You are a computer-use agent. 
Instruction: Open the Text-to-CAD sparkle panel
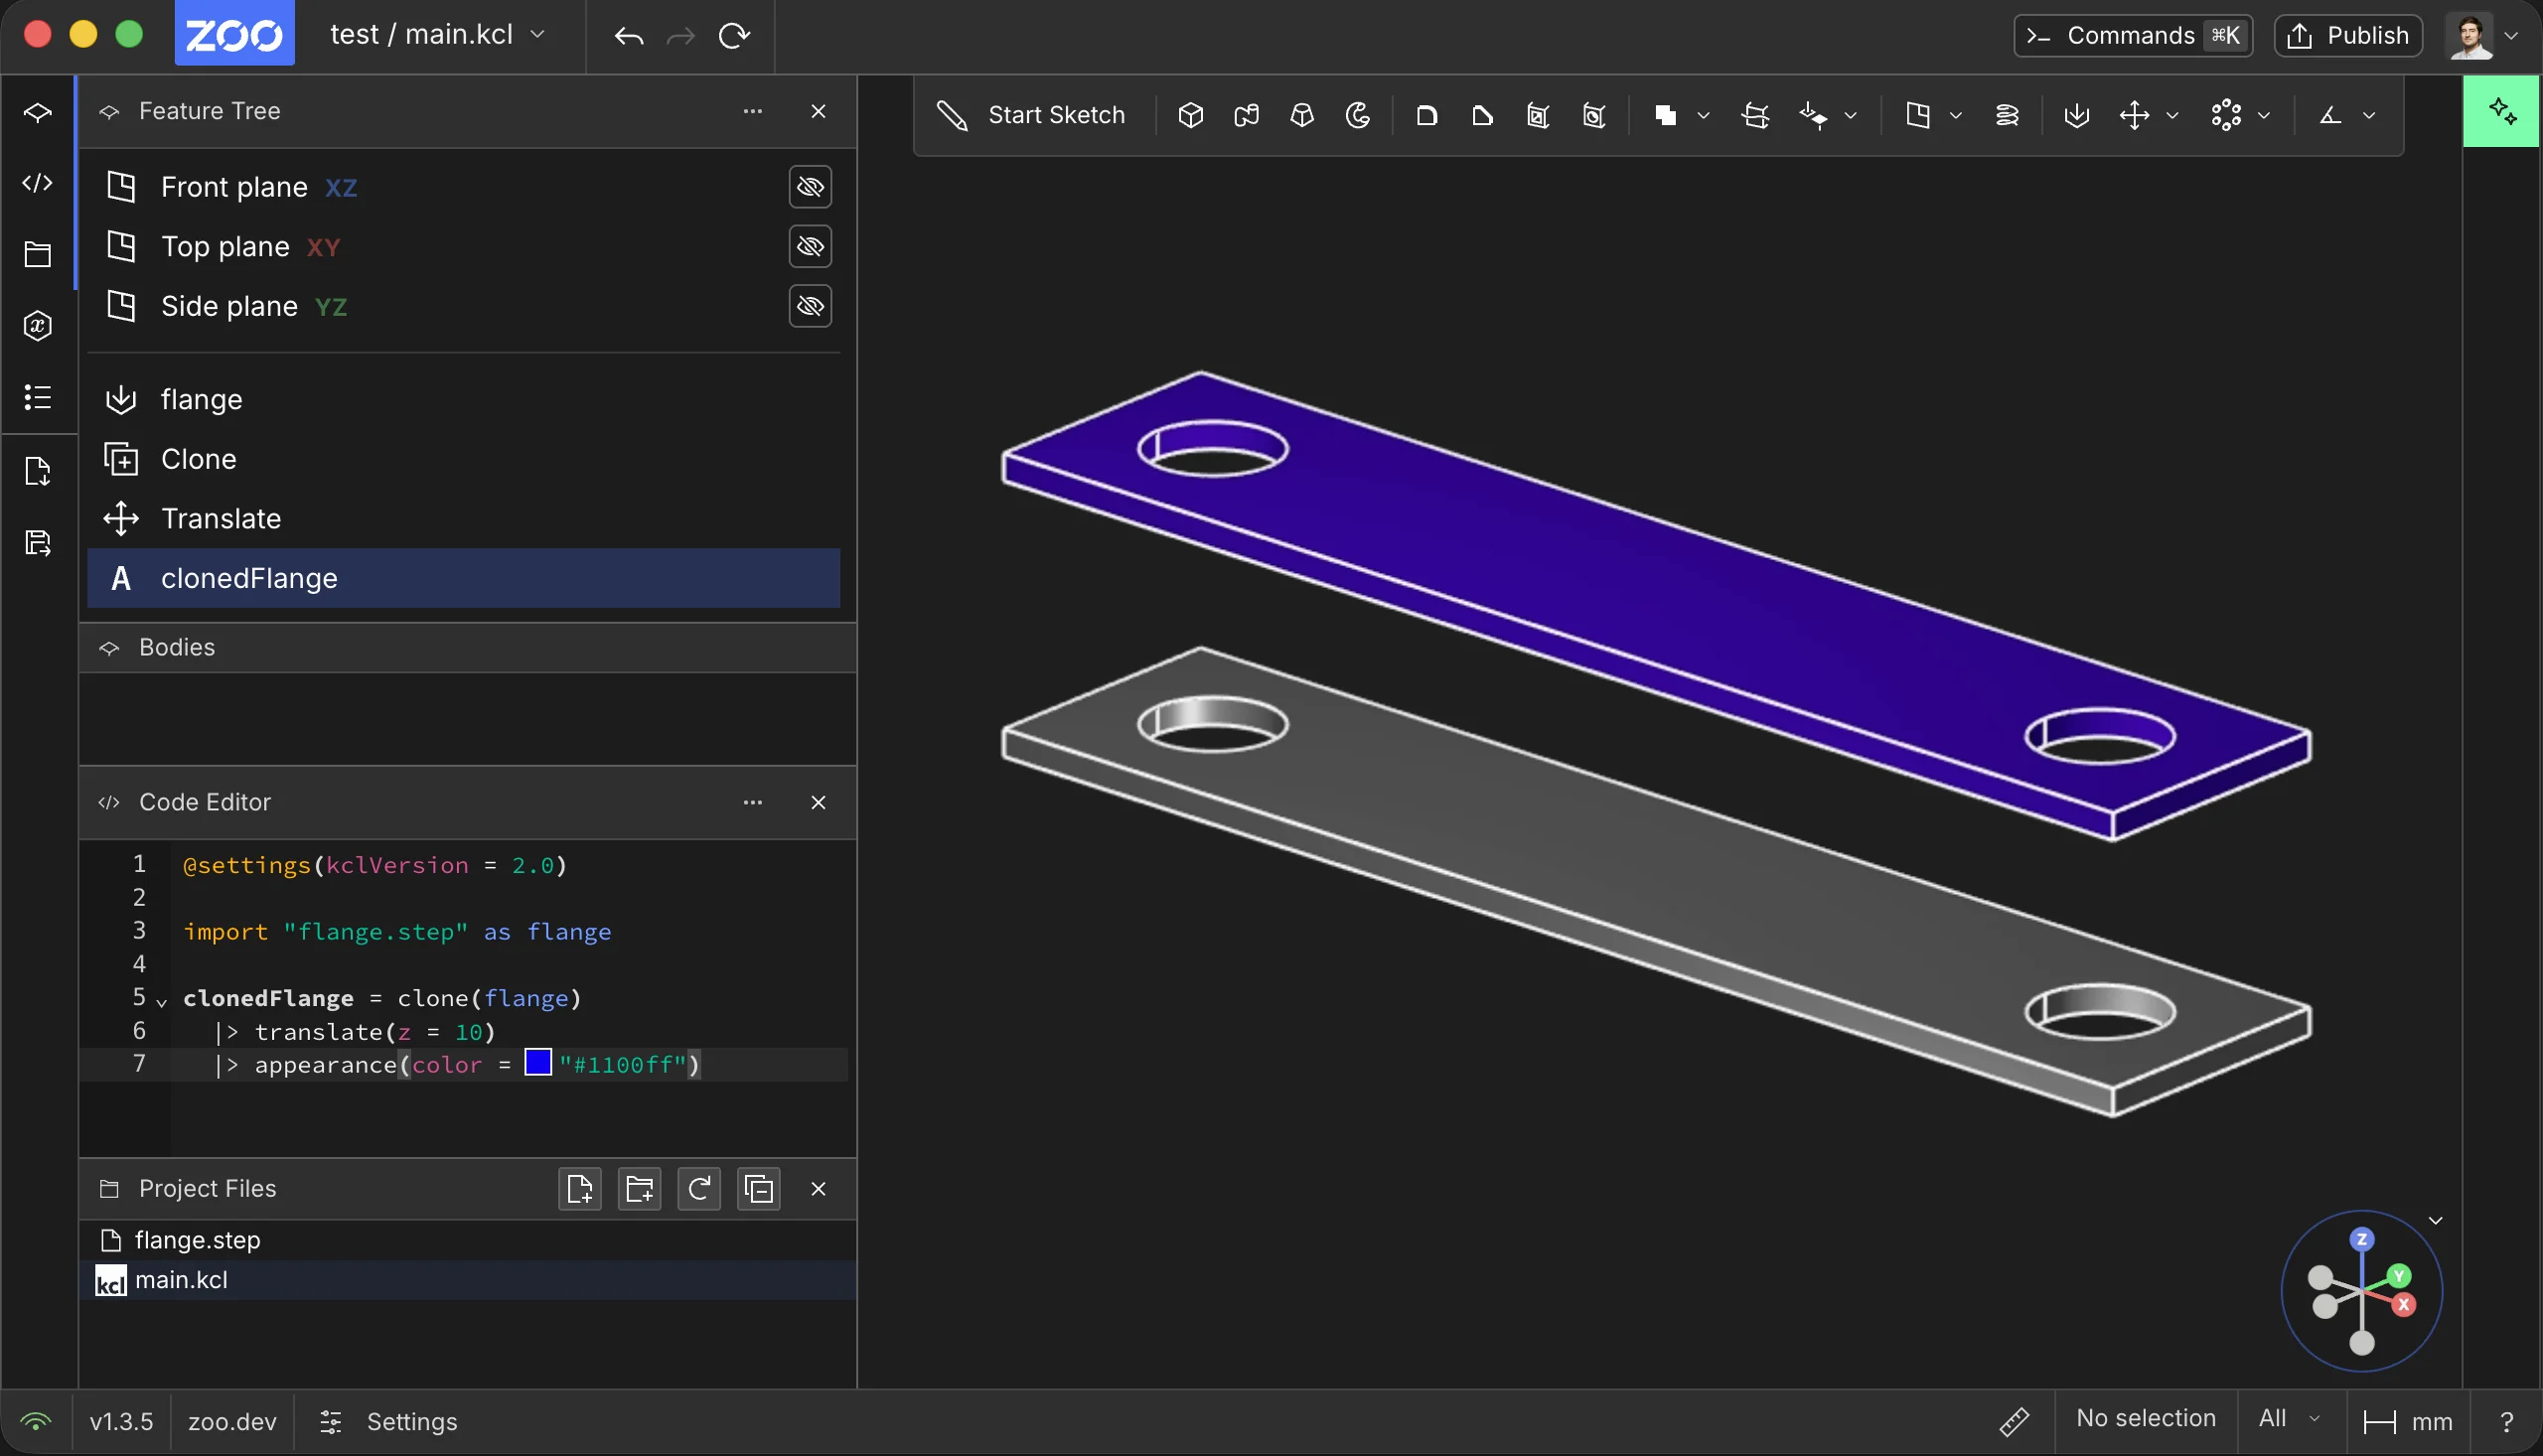(2502, 111)
